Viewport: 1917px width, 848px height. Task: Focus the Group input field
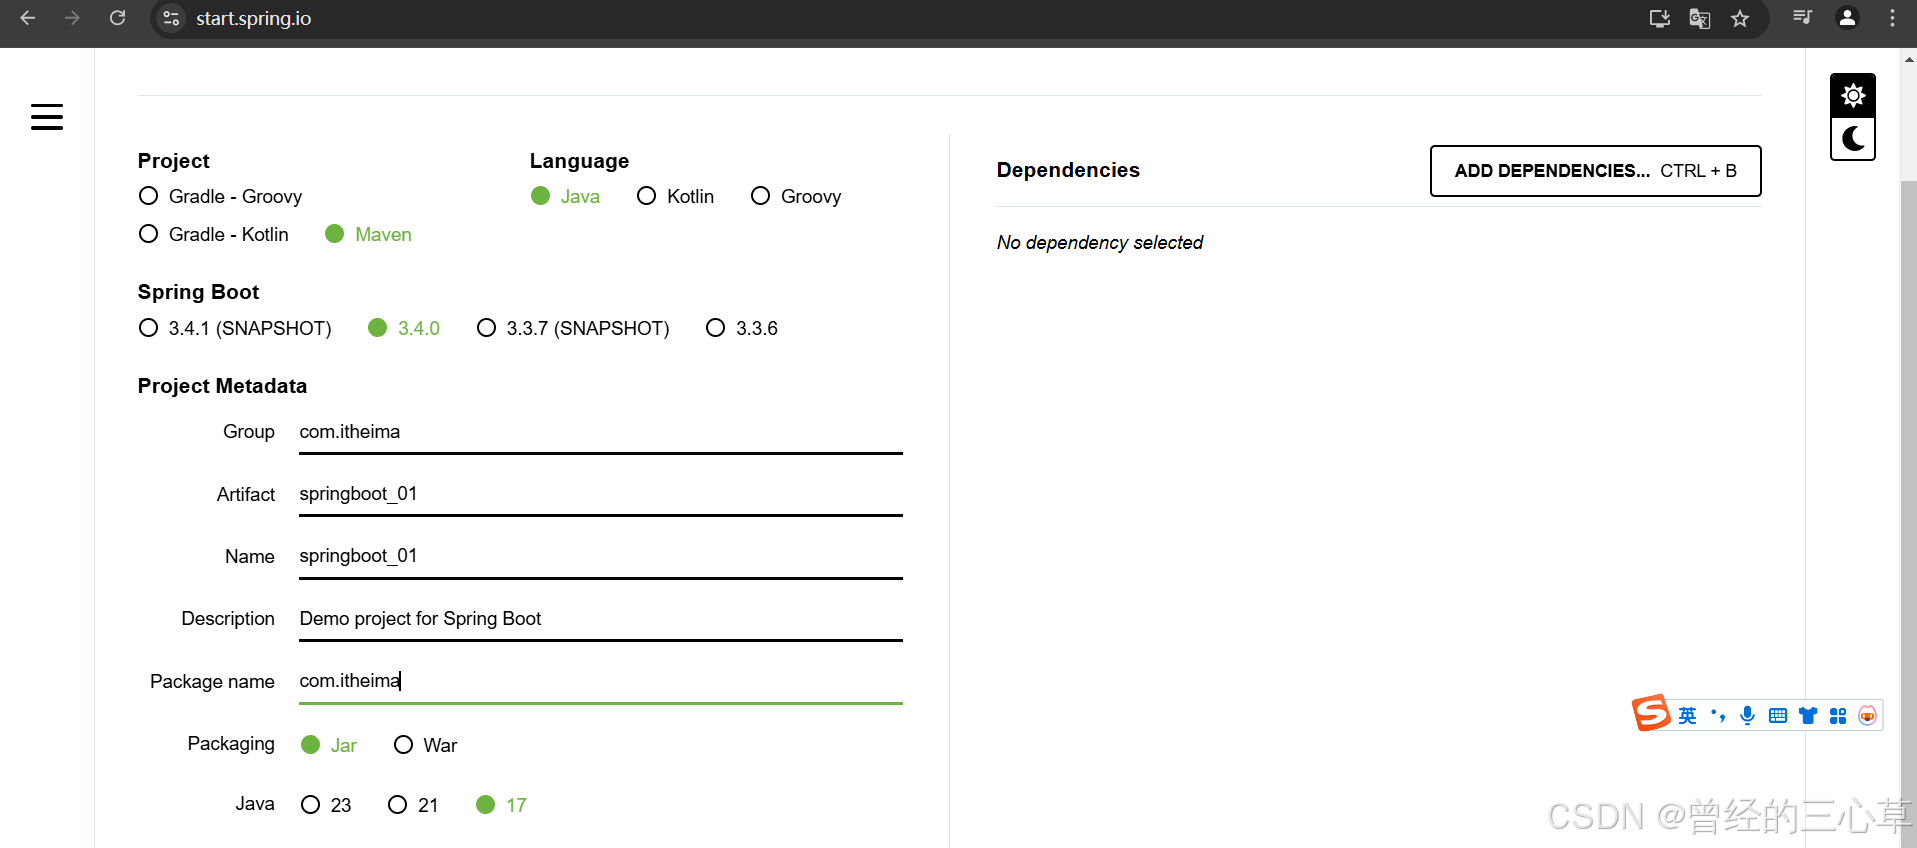pyautogui.click(x=600, y=432)
